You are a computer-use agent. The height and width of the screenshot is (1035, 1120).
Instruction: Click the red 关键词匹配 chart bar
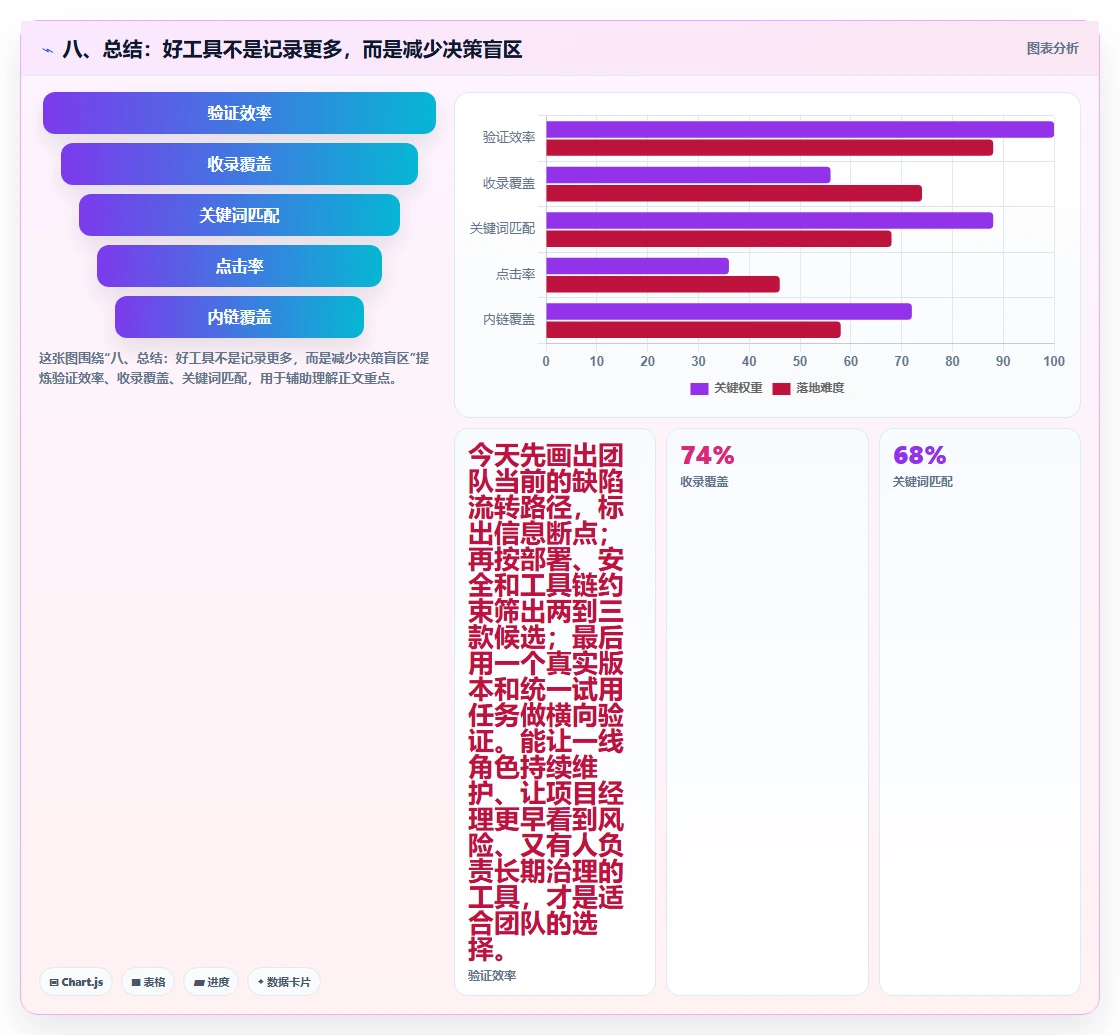point(719,239)
